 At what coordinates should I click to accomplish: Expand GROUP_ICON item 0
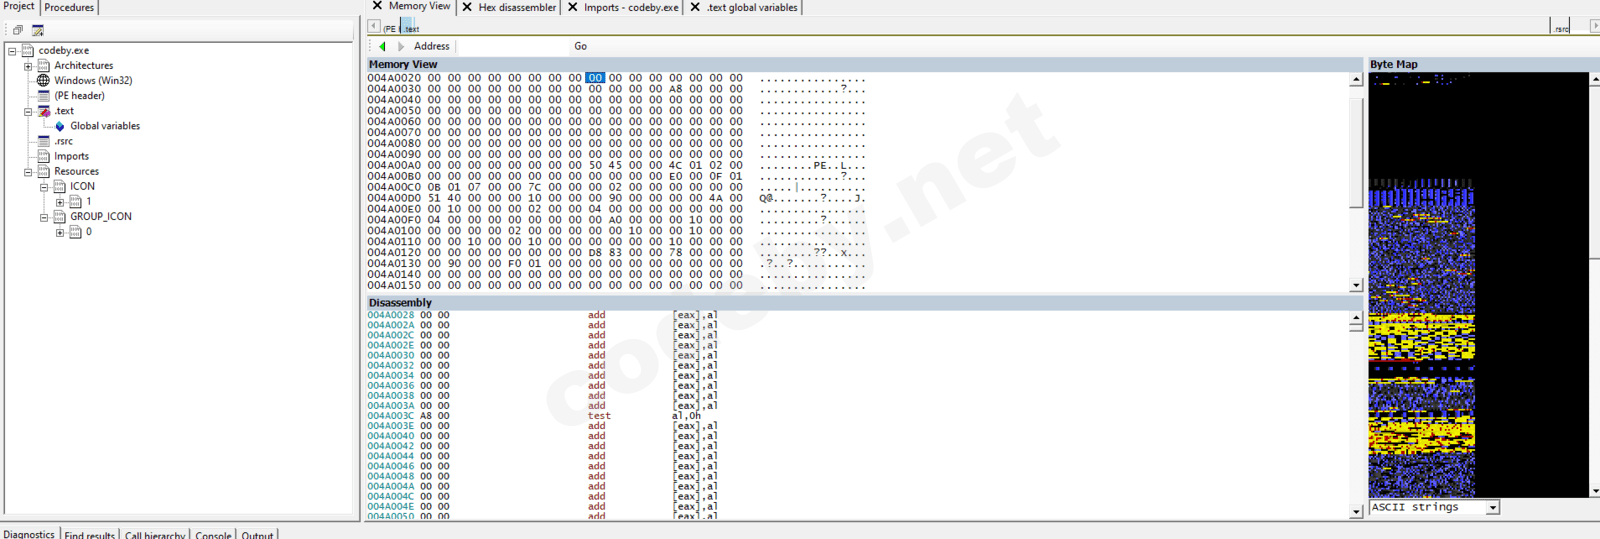(60, 232)
